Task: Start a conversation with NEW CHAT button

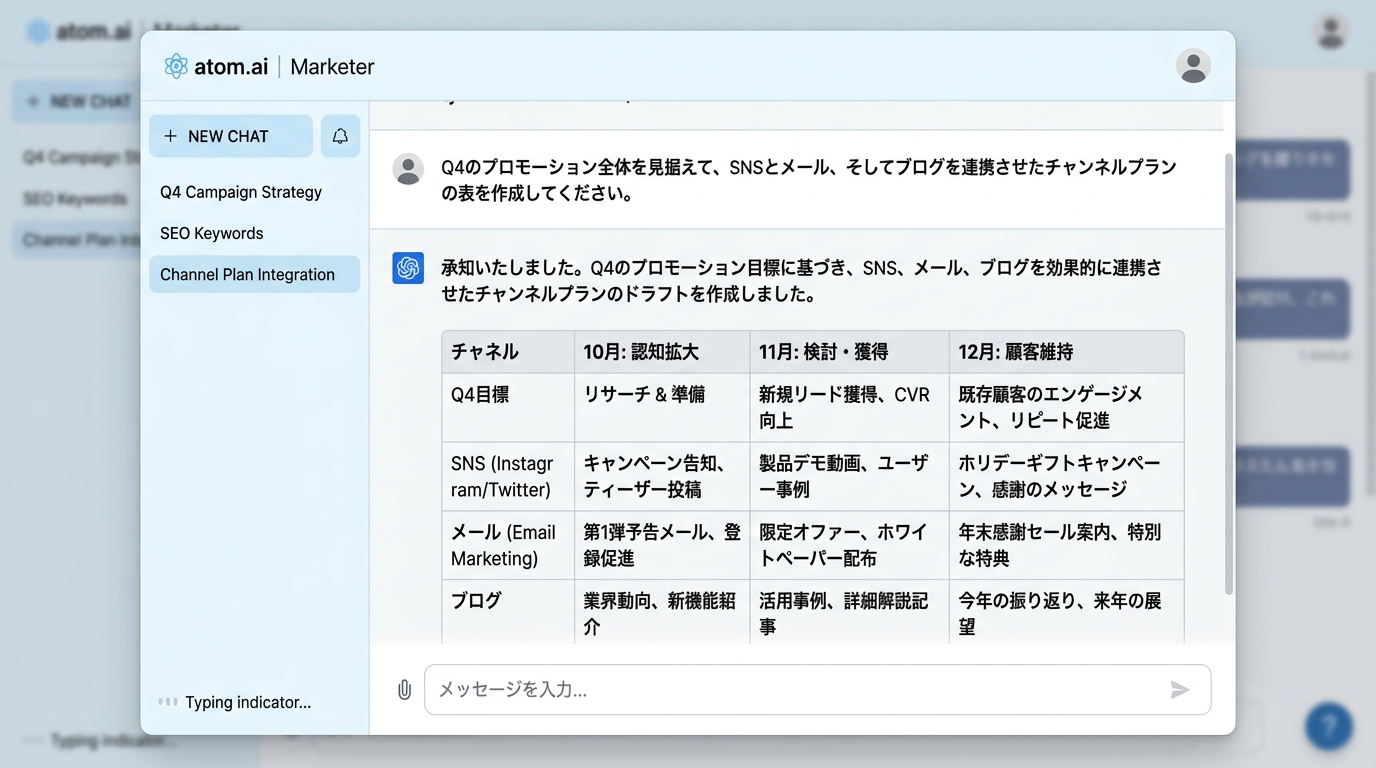Action: point(230,136)
